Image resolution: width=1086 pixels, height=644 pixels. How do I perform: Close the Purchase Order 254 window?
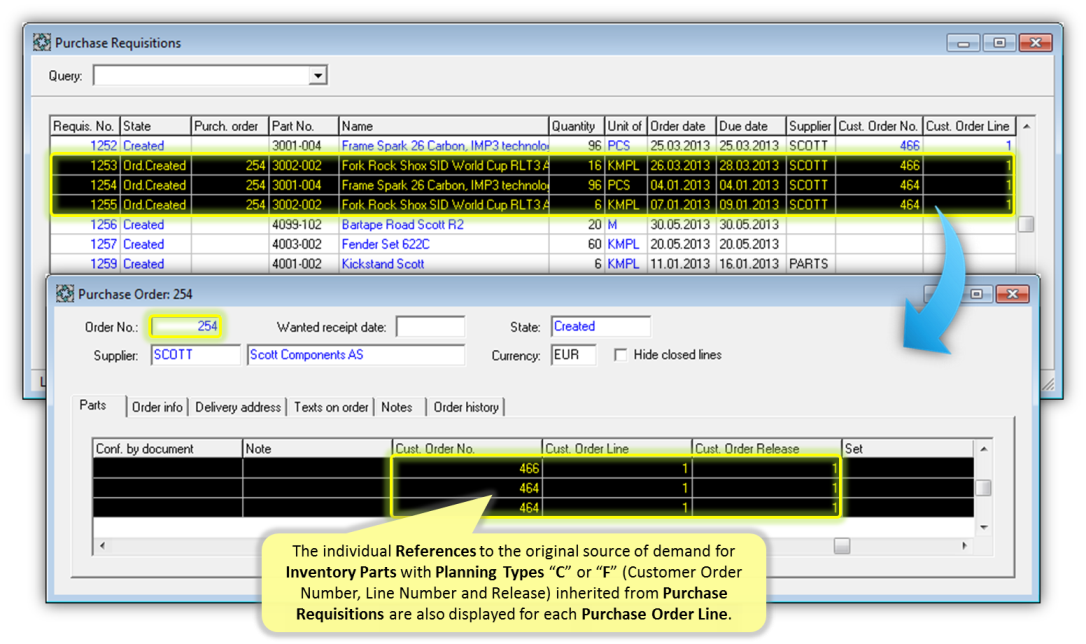(x=1012, y=294)
